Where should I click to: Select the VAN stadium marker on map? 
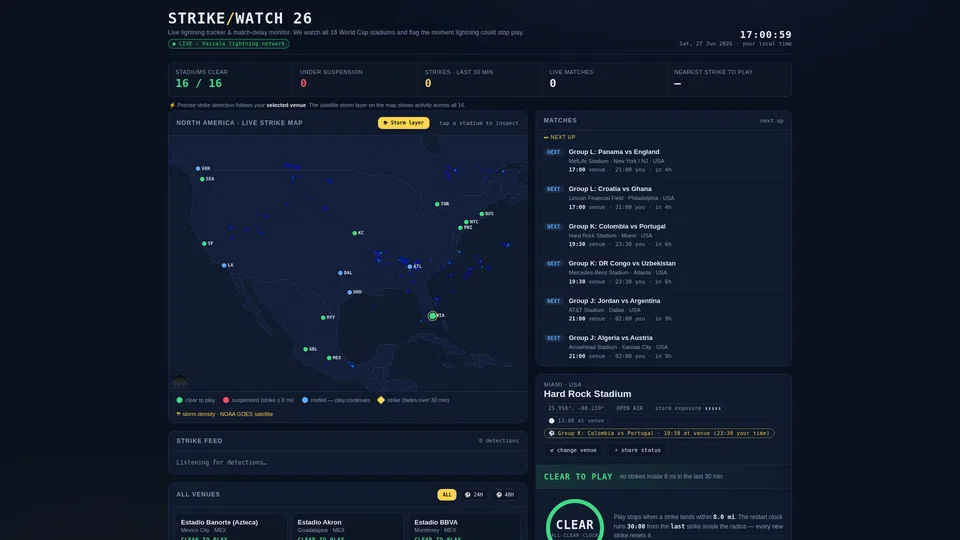pos(198,168)
